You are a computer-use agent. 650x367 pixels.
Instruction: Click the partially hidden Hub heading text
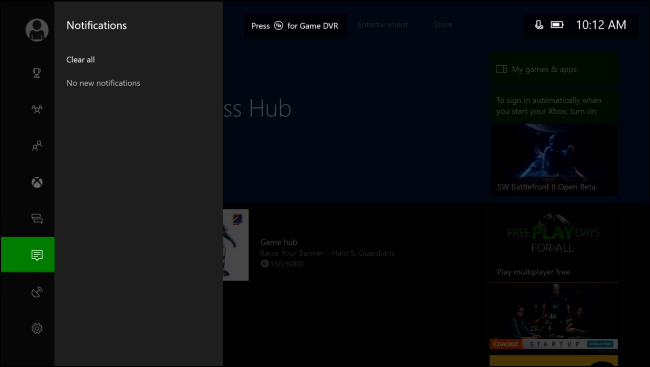tap(257, 109)
